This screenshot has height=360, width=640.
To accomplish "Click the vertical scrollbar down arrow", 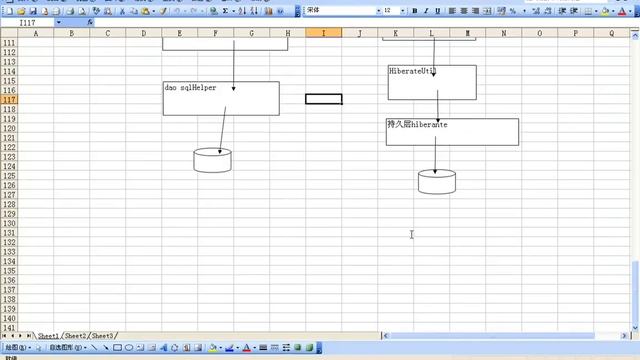I will click(x=635, y=327).
